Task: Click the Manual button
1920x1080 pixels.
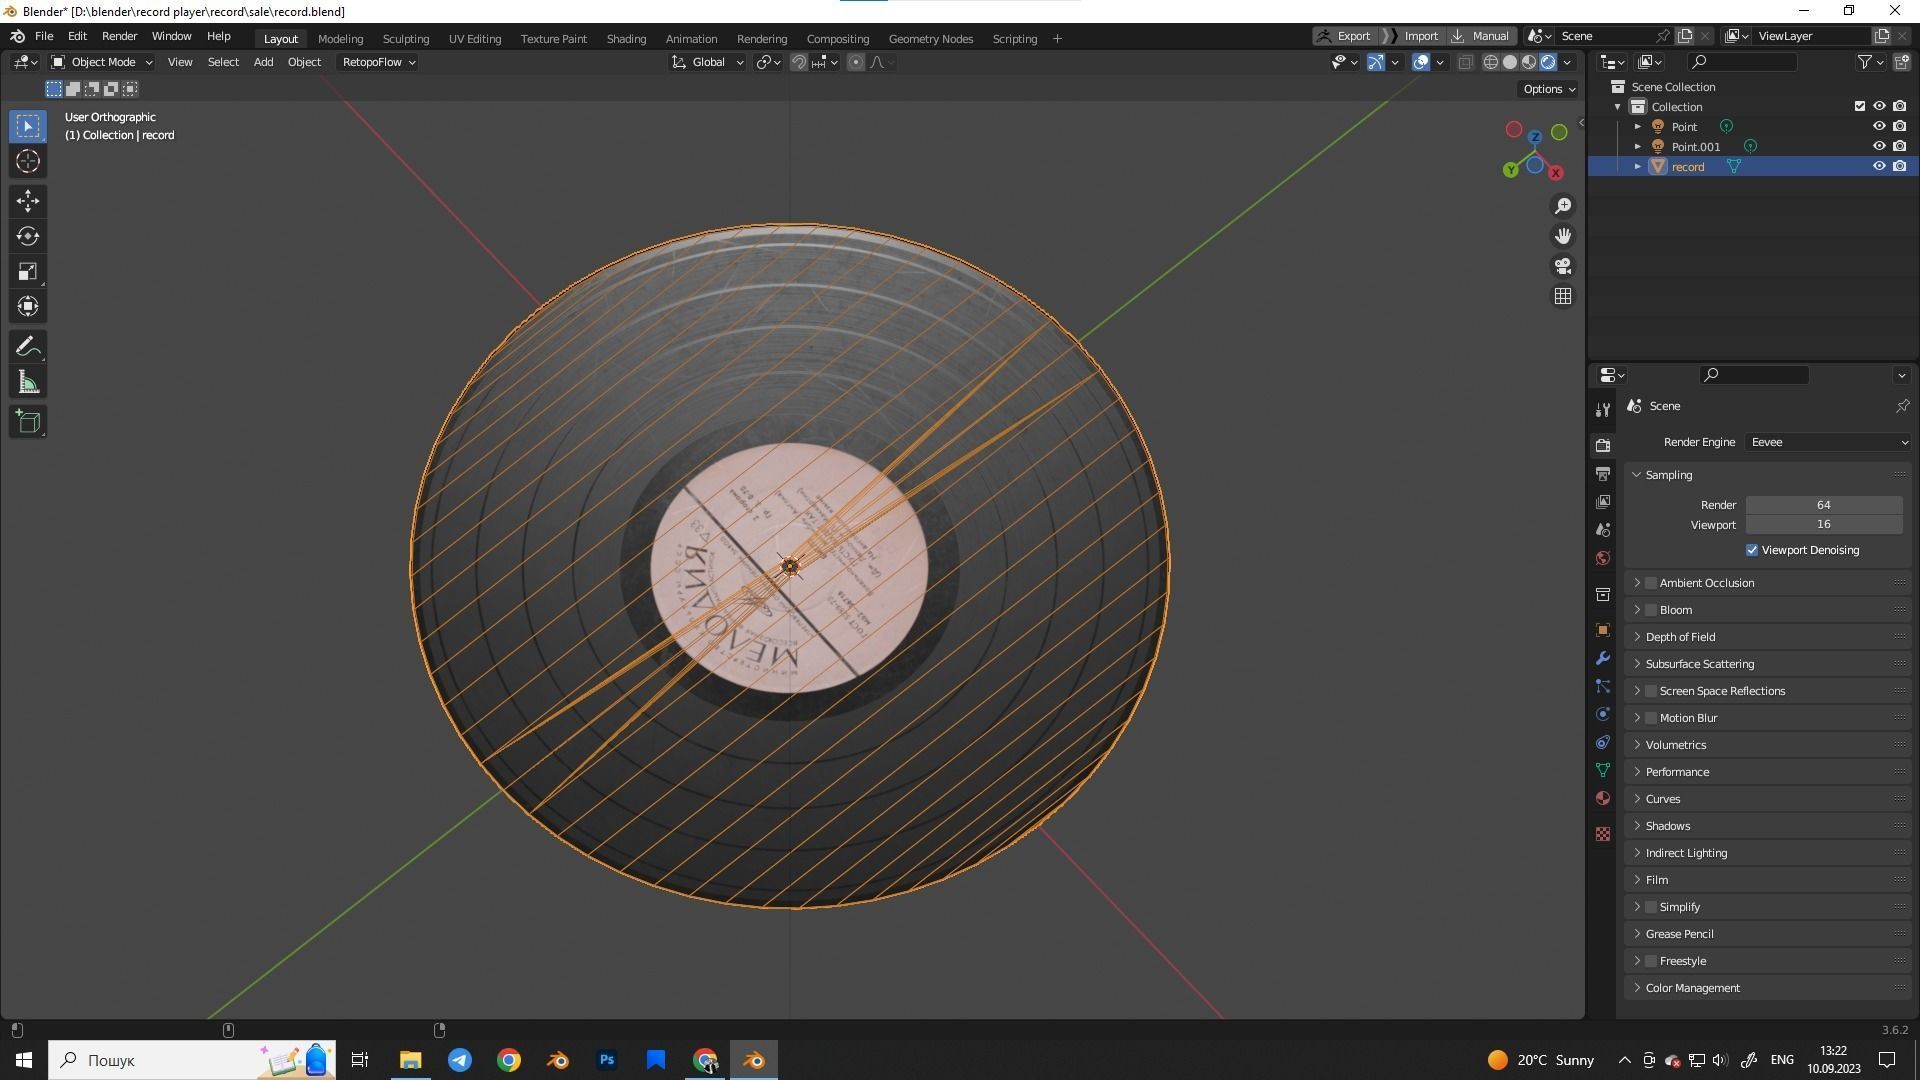Action: pos(1481,36)
